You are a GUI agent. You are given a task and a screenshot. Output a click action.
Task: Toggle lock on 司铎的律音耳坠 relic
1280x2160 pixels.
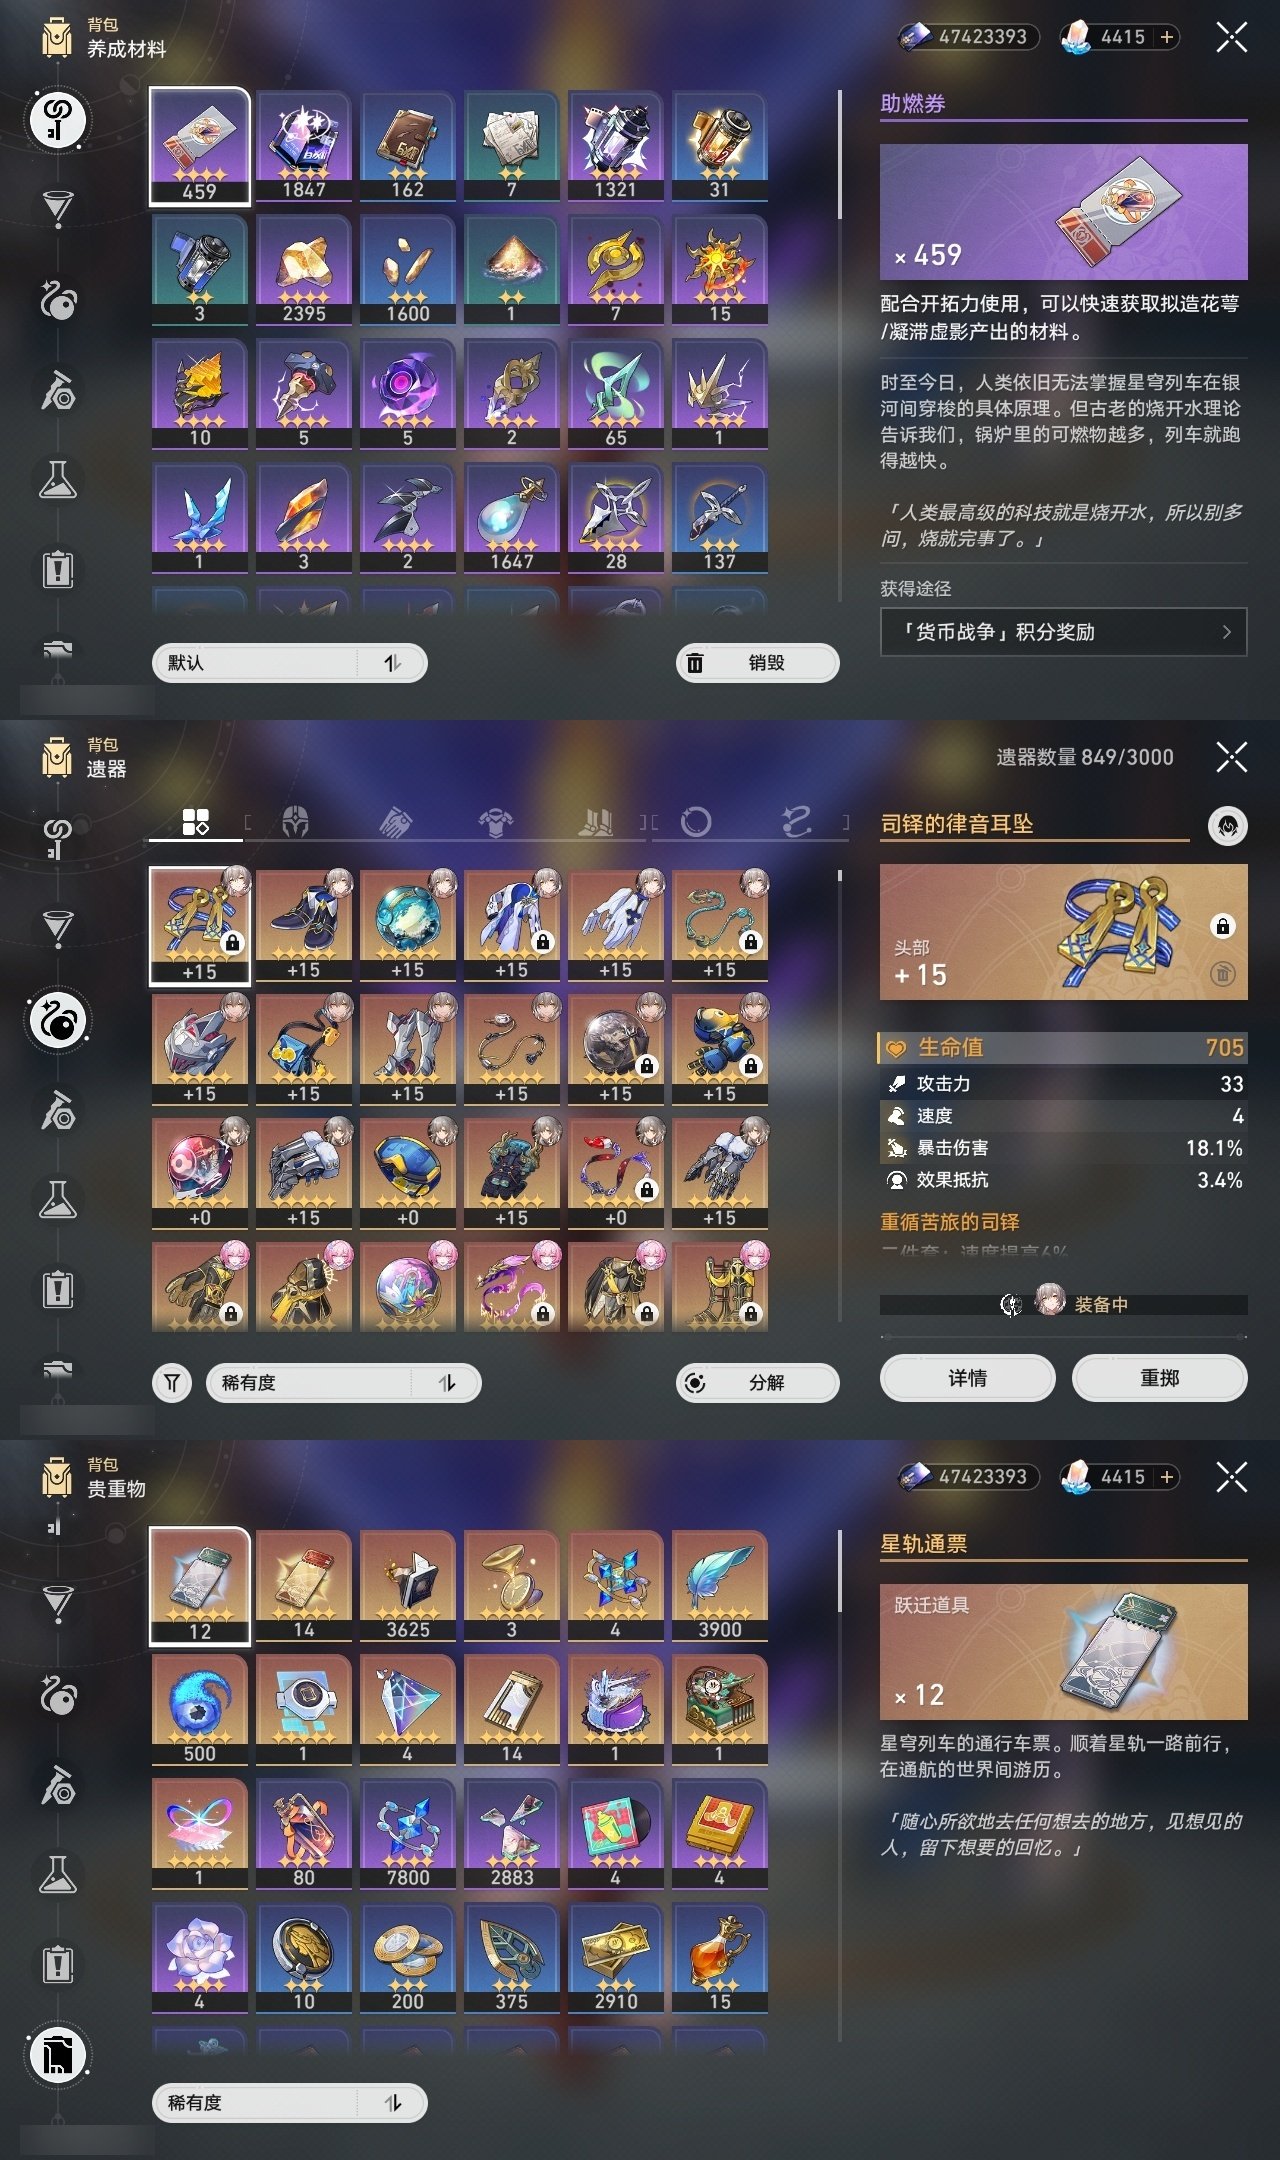[1222, 926]
